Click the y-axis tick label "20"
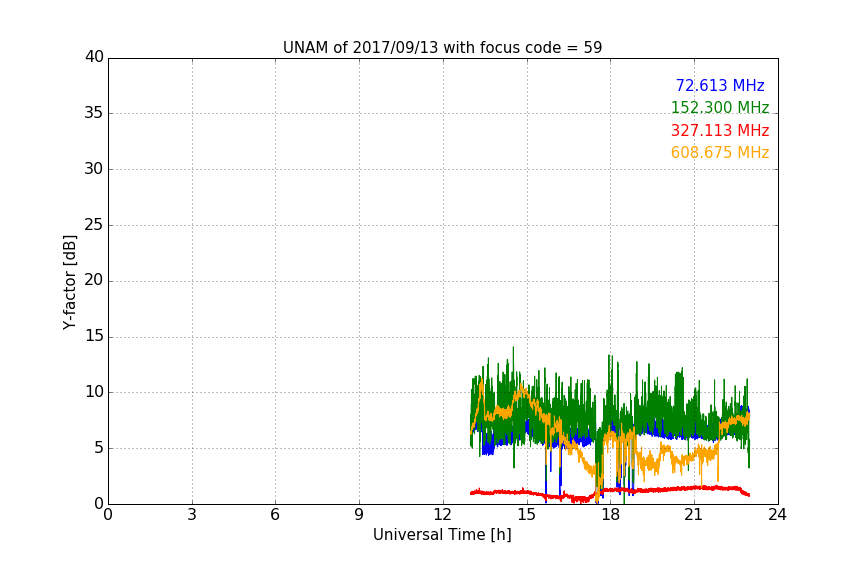The width and height of the screenshot is (864, 576). coord(94,280)
